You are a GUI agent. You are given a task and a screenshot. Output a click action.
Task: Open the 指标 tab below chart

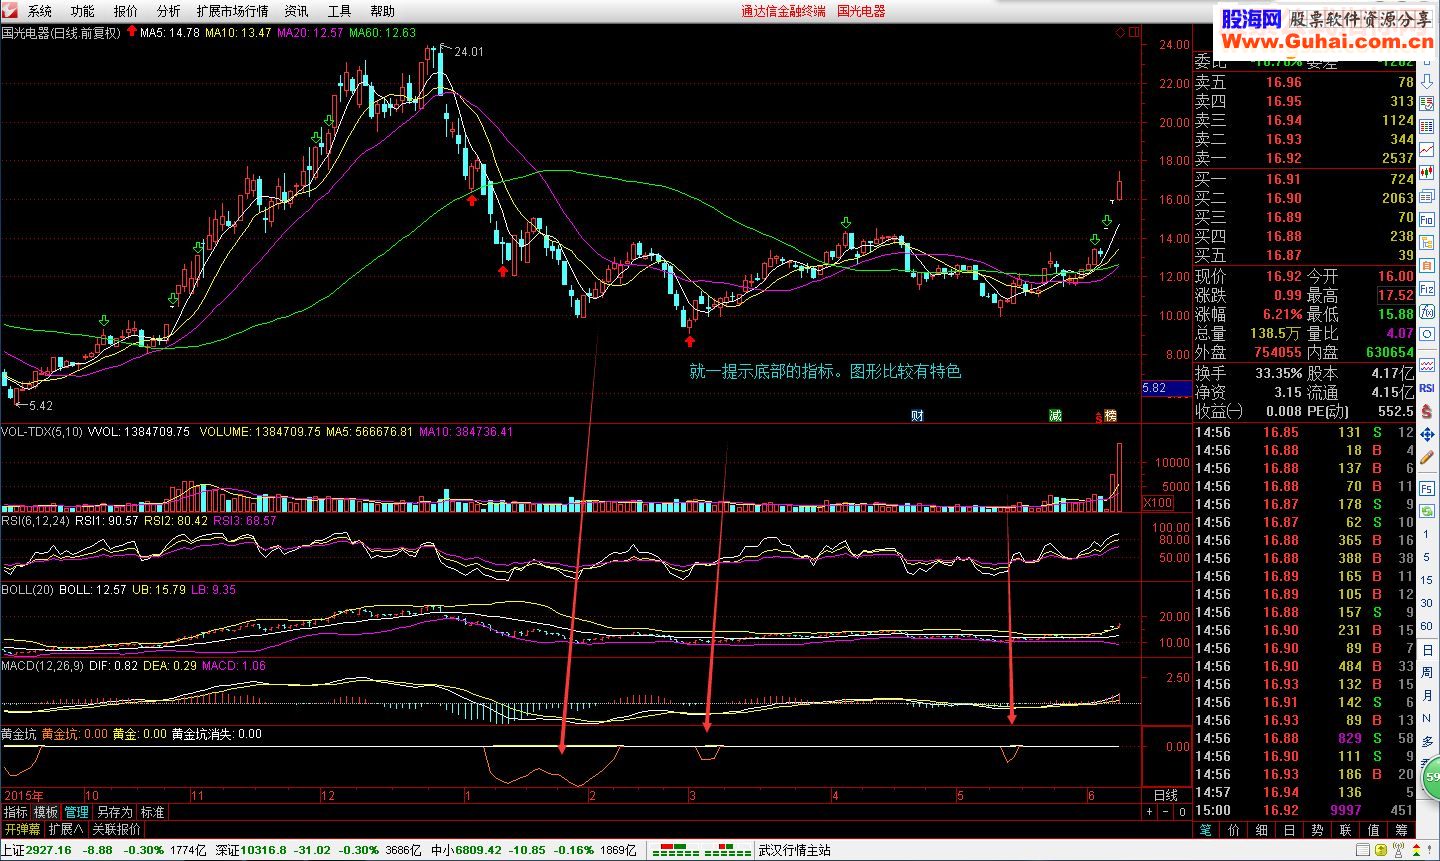[x=16, y=812]
